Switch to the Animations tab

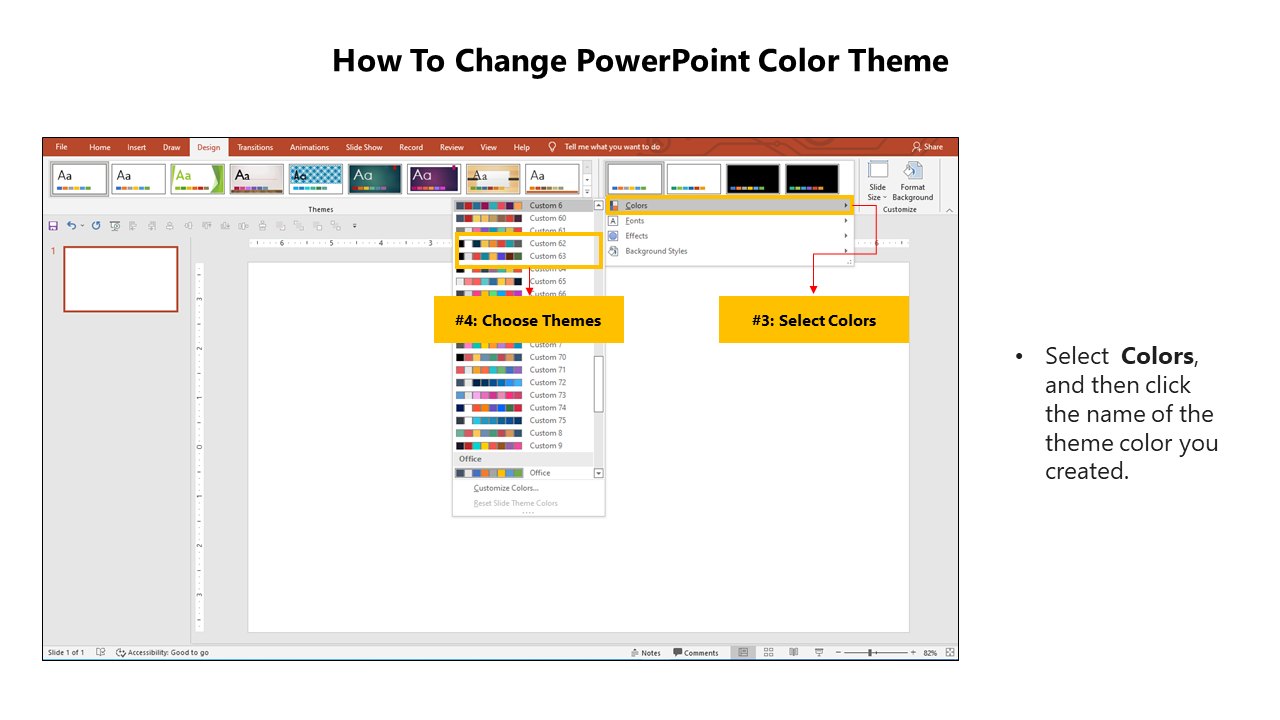click(309, 147)
